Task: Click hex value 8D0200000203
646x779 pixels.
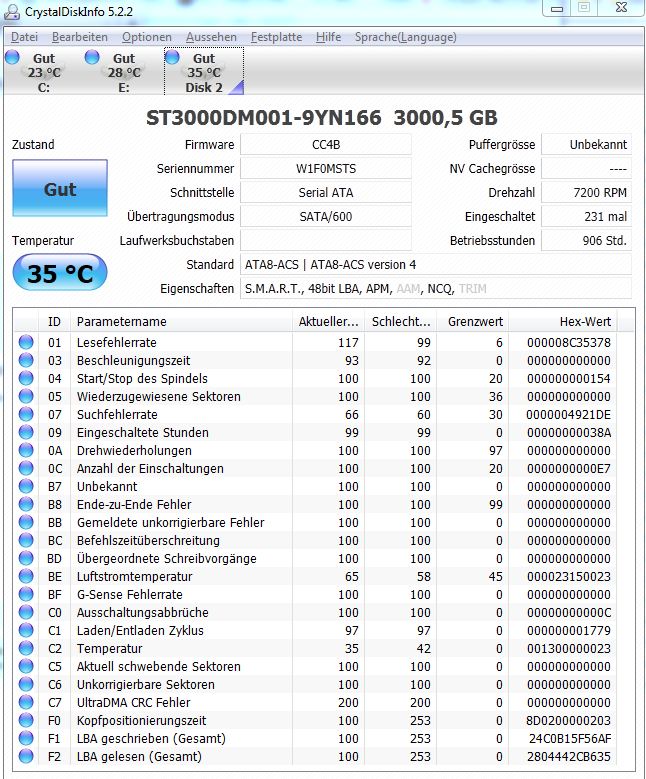Action: coord(568,720)
